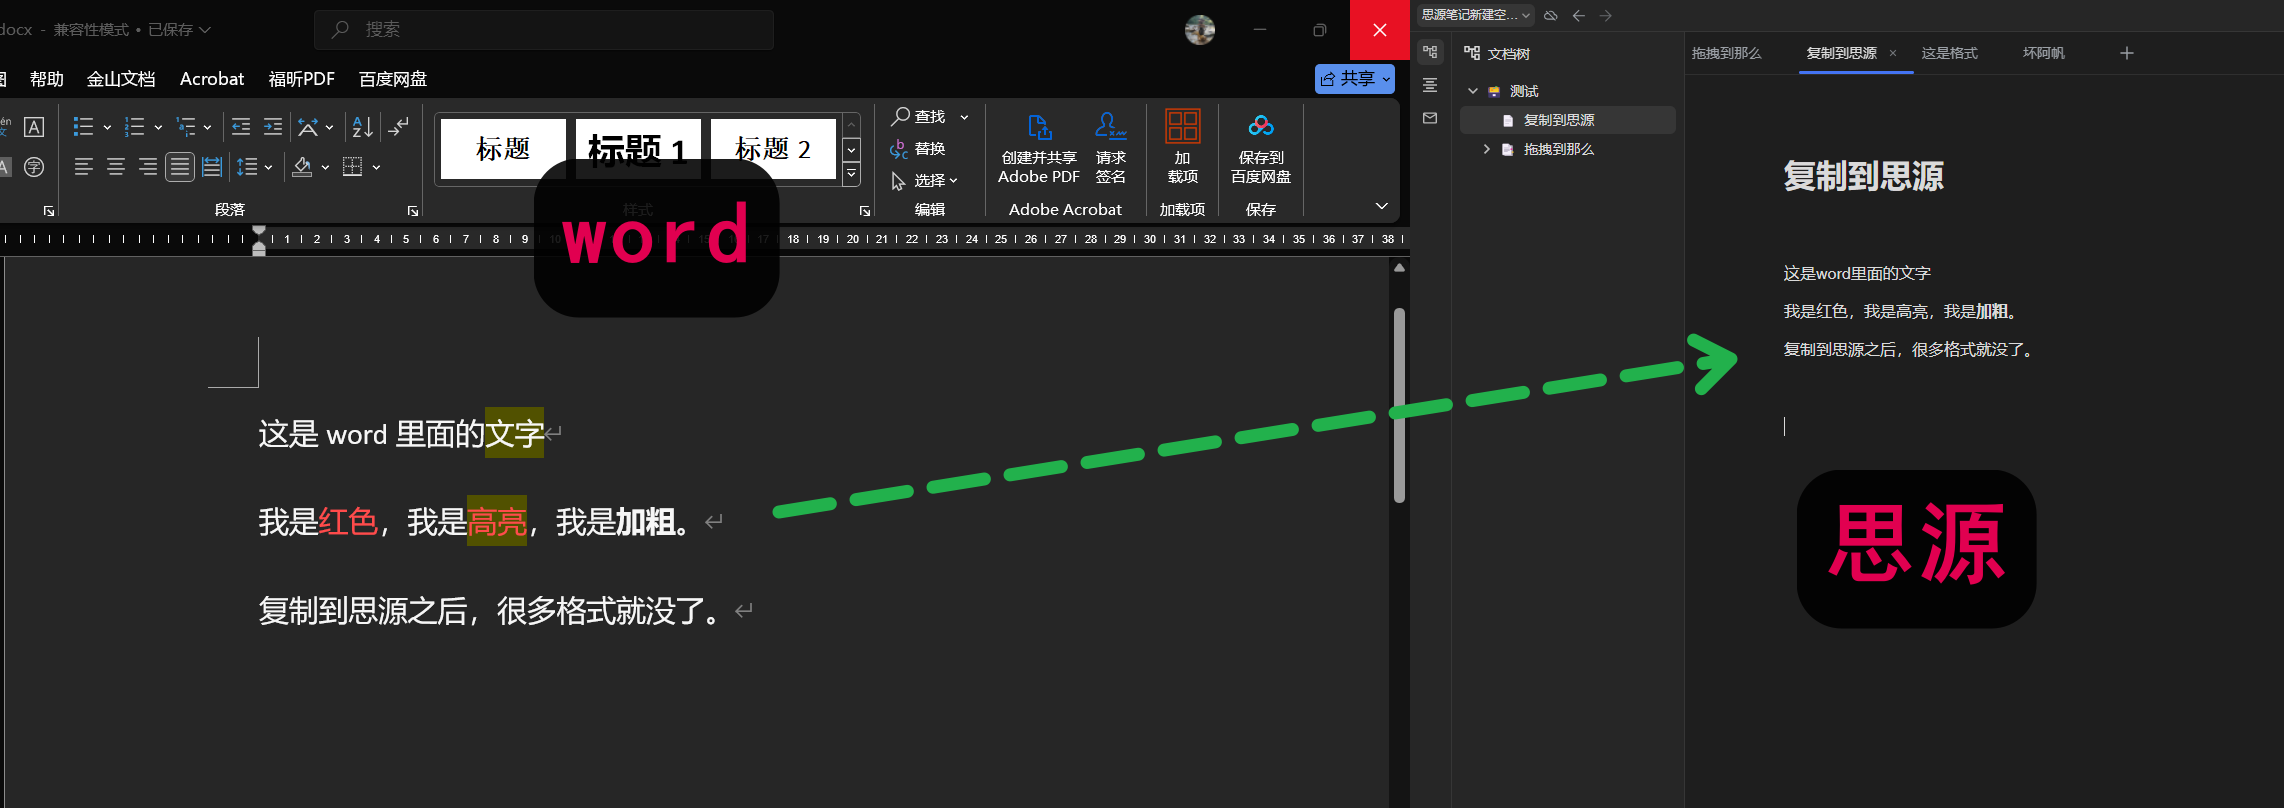This screenshot has height=808, width=2284.
Task: Expand the styles gallery more button
Action: point(851,175)
